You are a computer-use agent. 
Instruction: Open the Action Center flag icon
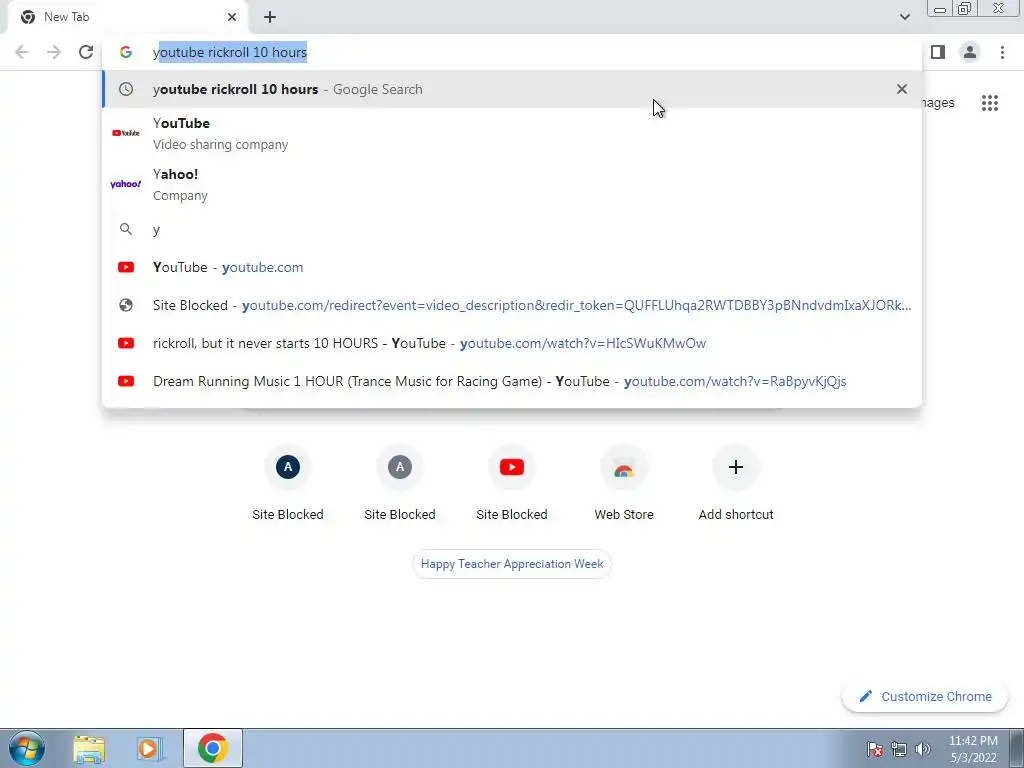click(875, 749)
